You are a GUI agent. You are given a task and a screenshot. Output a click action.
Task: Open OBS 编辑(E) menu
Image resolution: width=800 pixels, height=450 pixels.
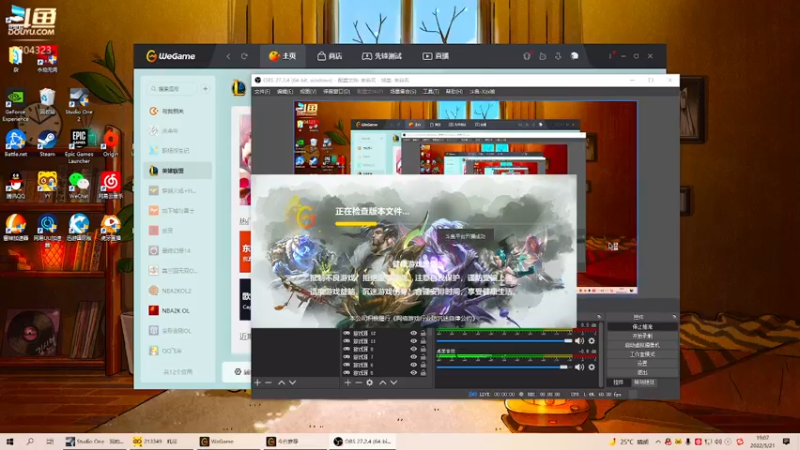tap(285, 91)
